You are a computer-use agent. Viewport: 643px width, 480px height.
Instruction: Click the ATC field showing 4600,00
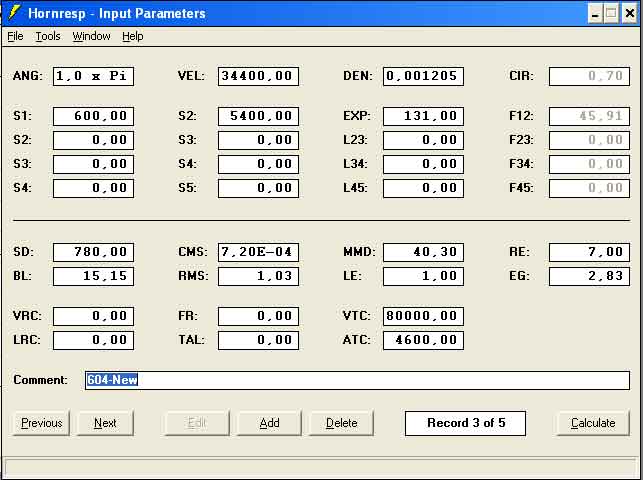click(x=423, y=340)
